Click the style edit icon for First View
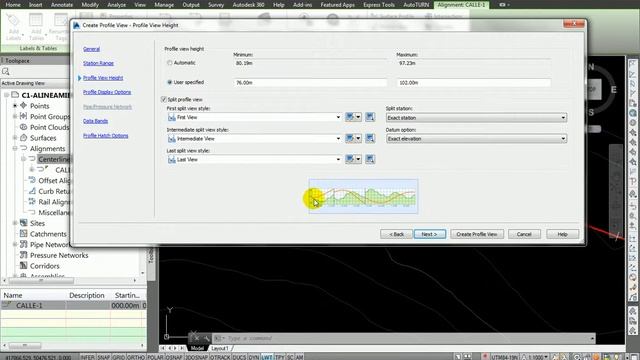640x360 pixels. tap(350, 118)
